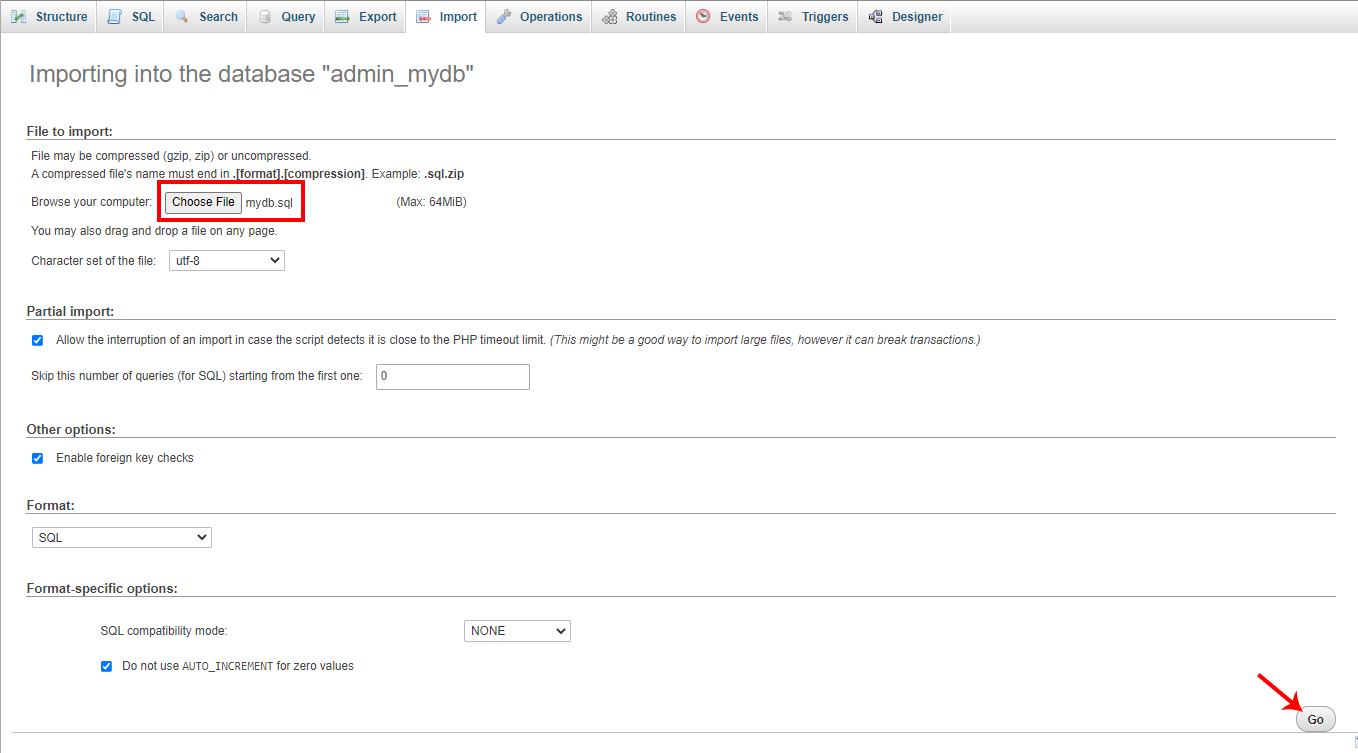Toggle allow interruption of import checkbox
The image size is (1358, 753).
coord(38,340)
